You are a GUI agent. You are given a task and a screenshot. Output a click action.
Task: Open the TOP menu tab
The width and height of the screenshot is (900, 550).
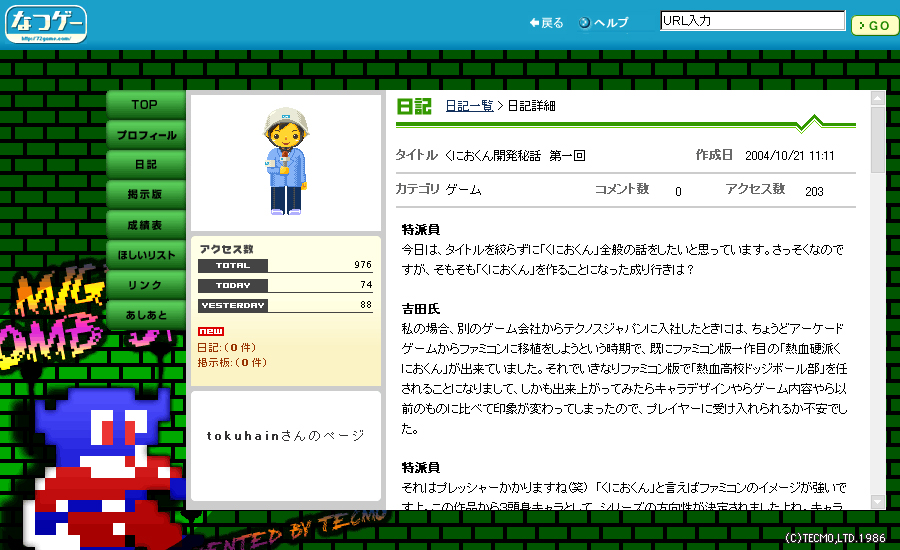tap(146, 105)
